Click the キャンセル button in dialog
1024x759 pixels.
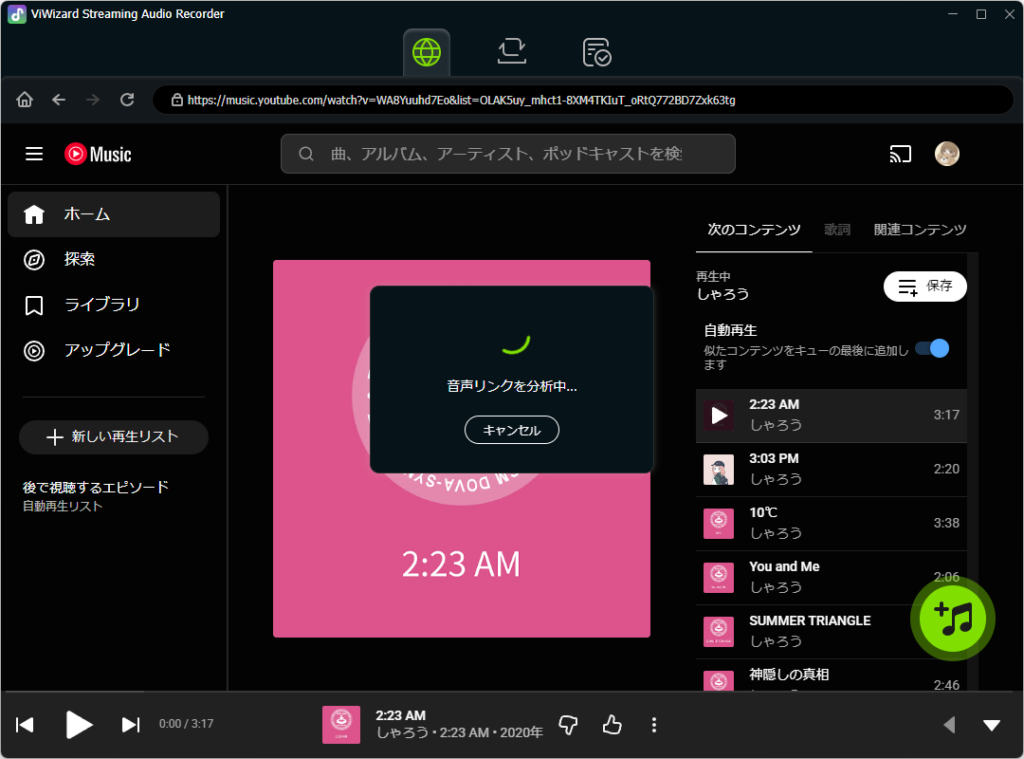[511, 430]
